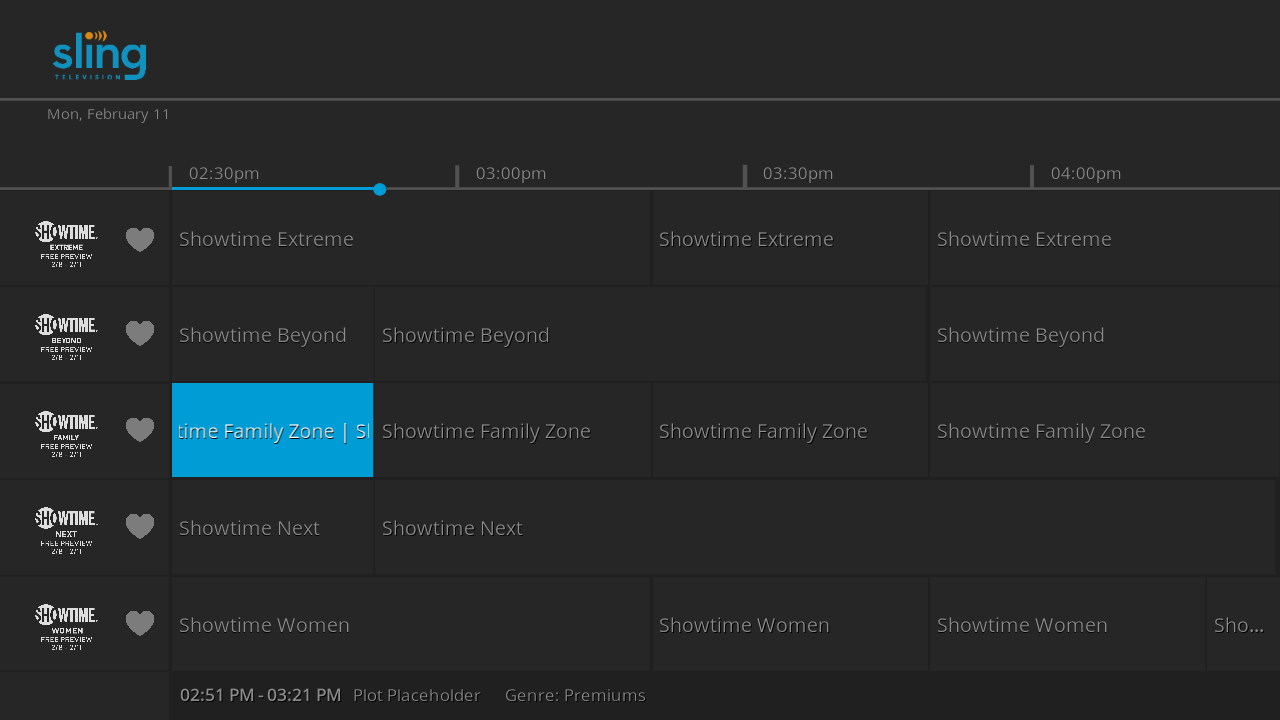This screenshot has width=1280, height=720.
Task: Select the Showtime Women channel logo
Action: point(66,625)
